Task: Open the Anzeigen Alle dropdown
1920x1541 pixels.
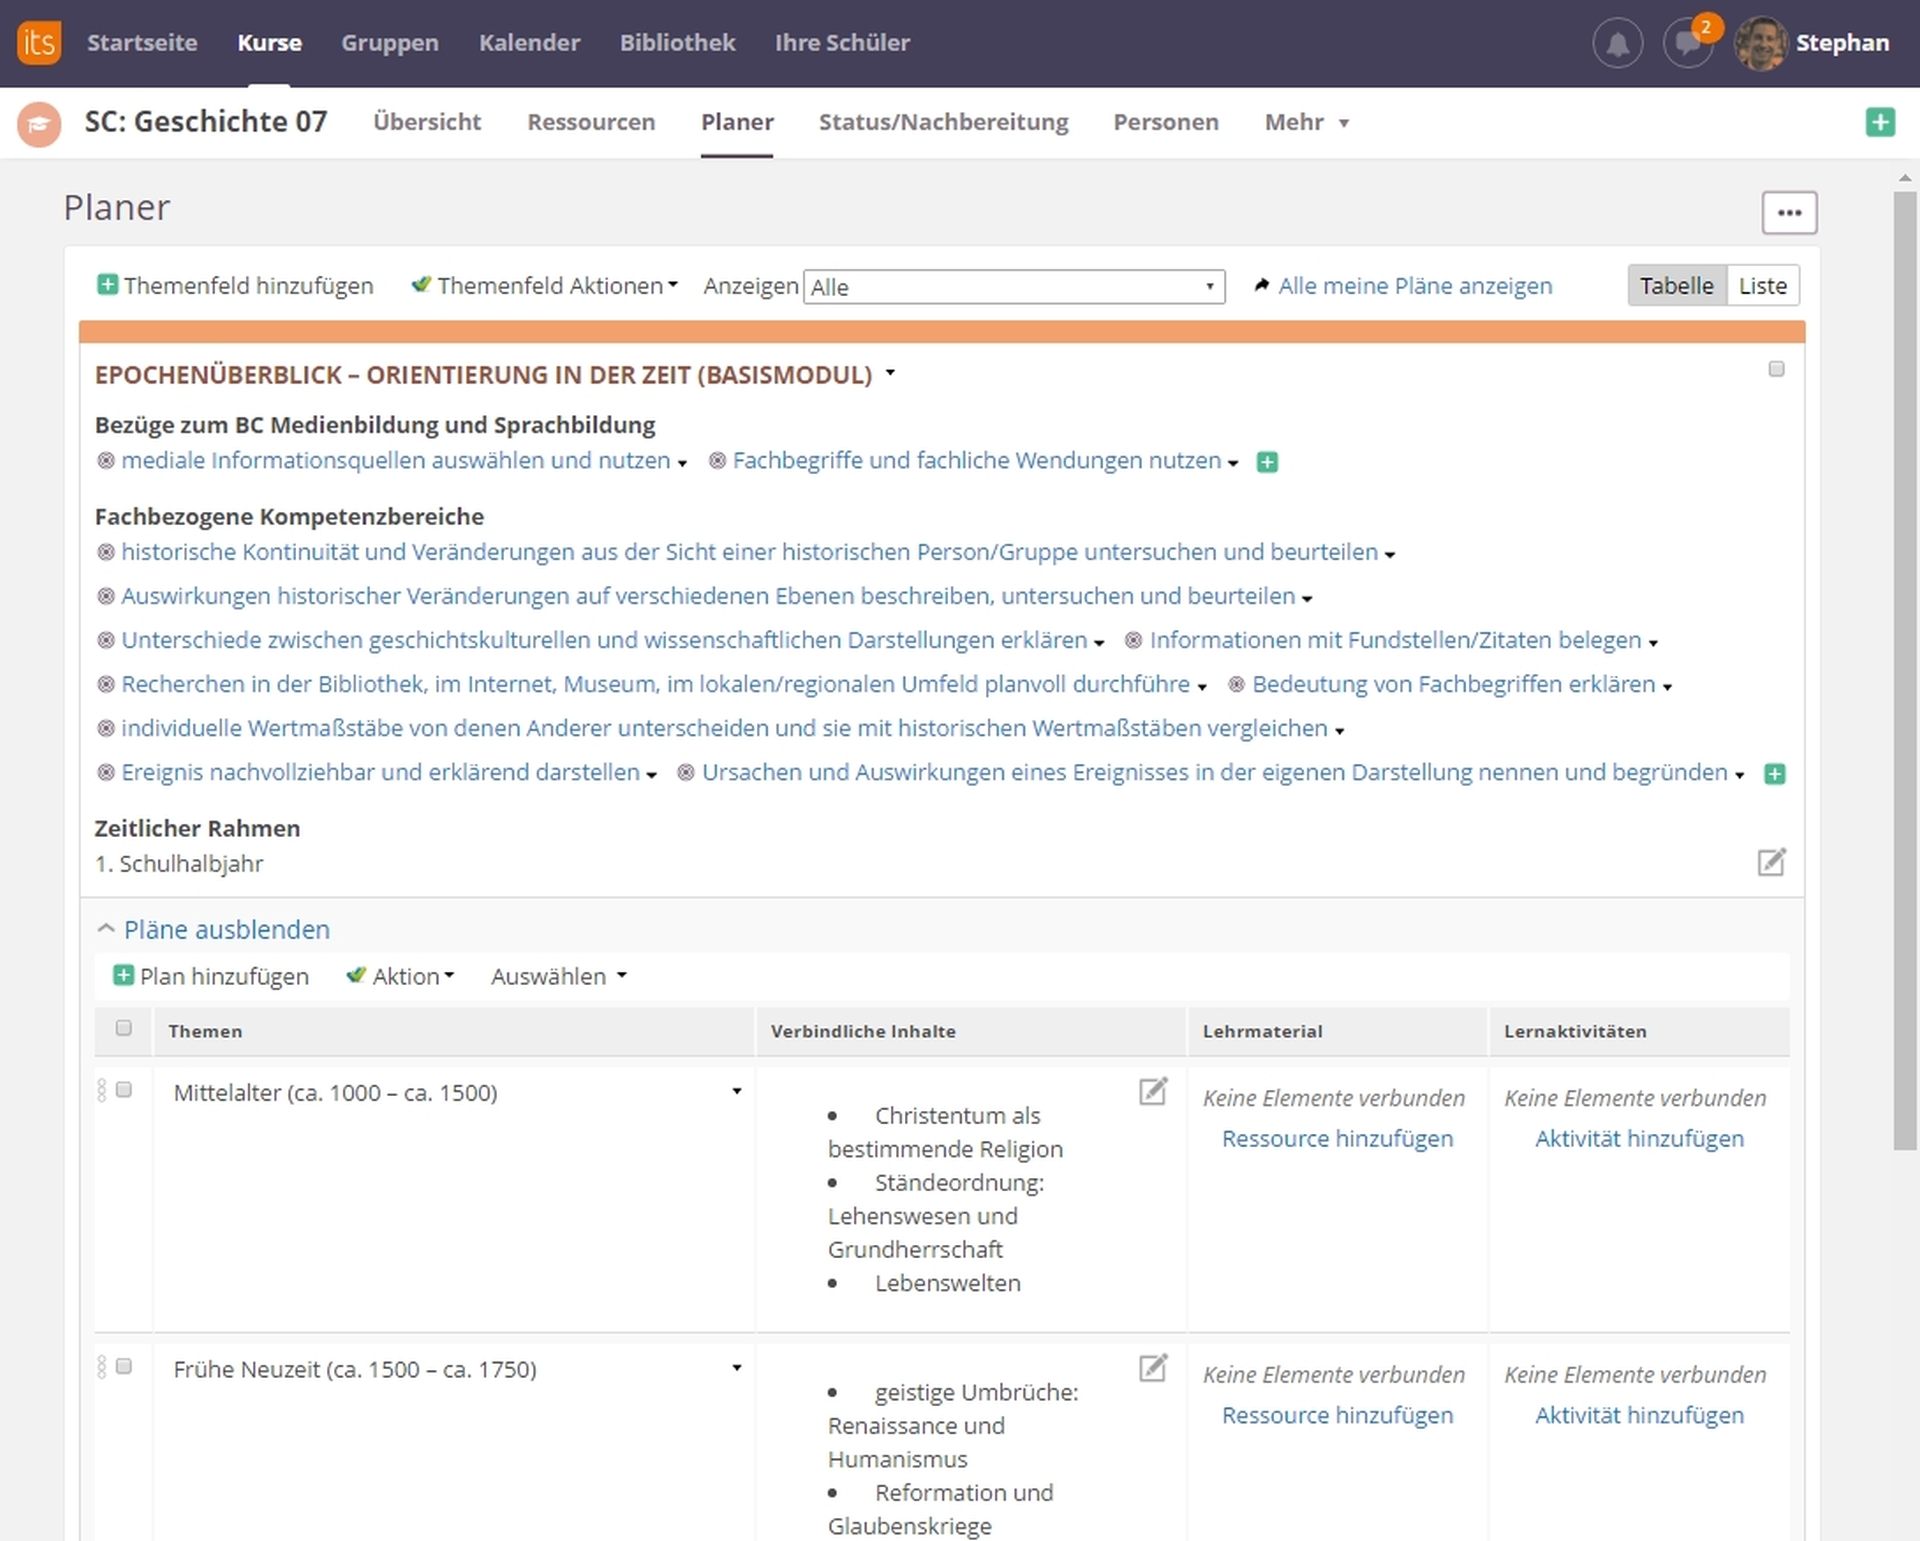Action: pos(1014,288)
